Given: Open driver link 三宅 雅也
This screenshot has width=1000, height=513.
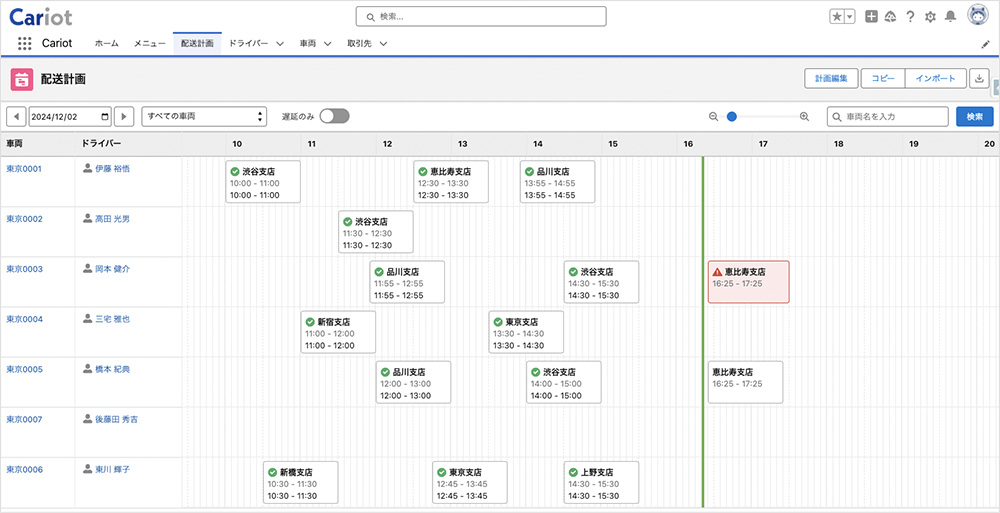Looking at the screenshot, I should [112, 319].
